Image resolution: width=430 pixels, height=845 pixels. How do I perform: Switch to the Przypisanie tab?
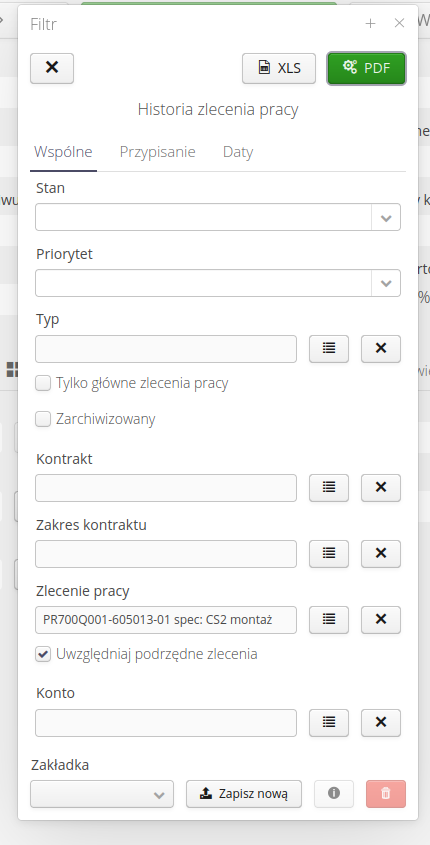click(157, 152)
